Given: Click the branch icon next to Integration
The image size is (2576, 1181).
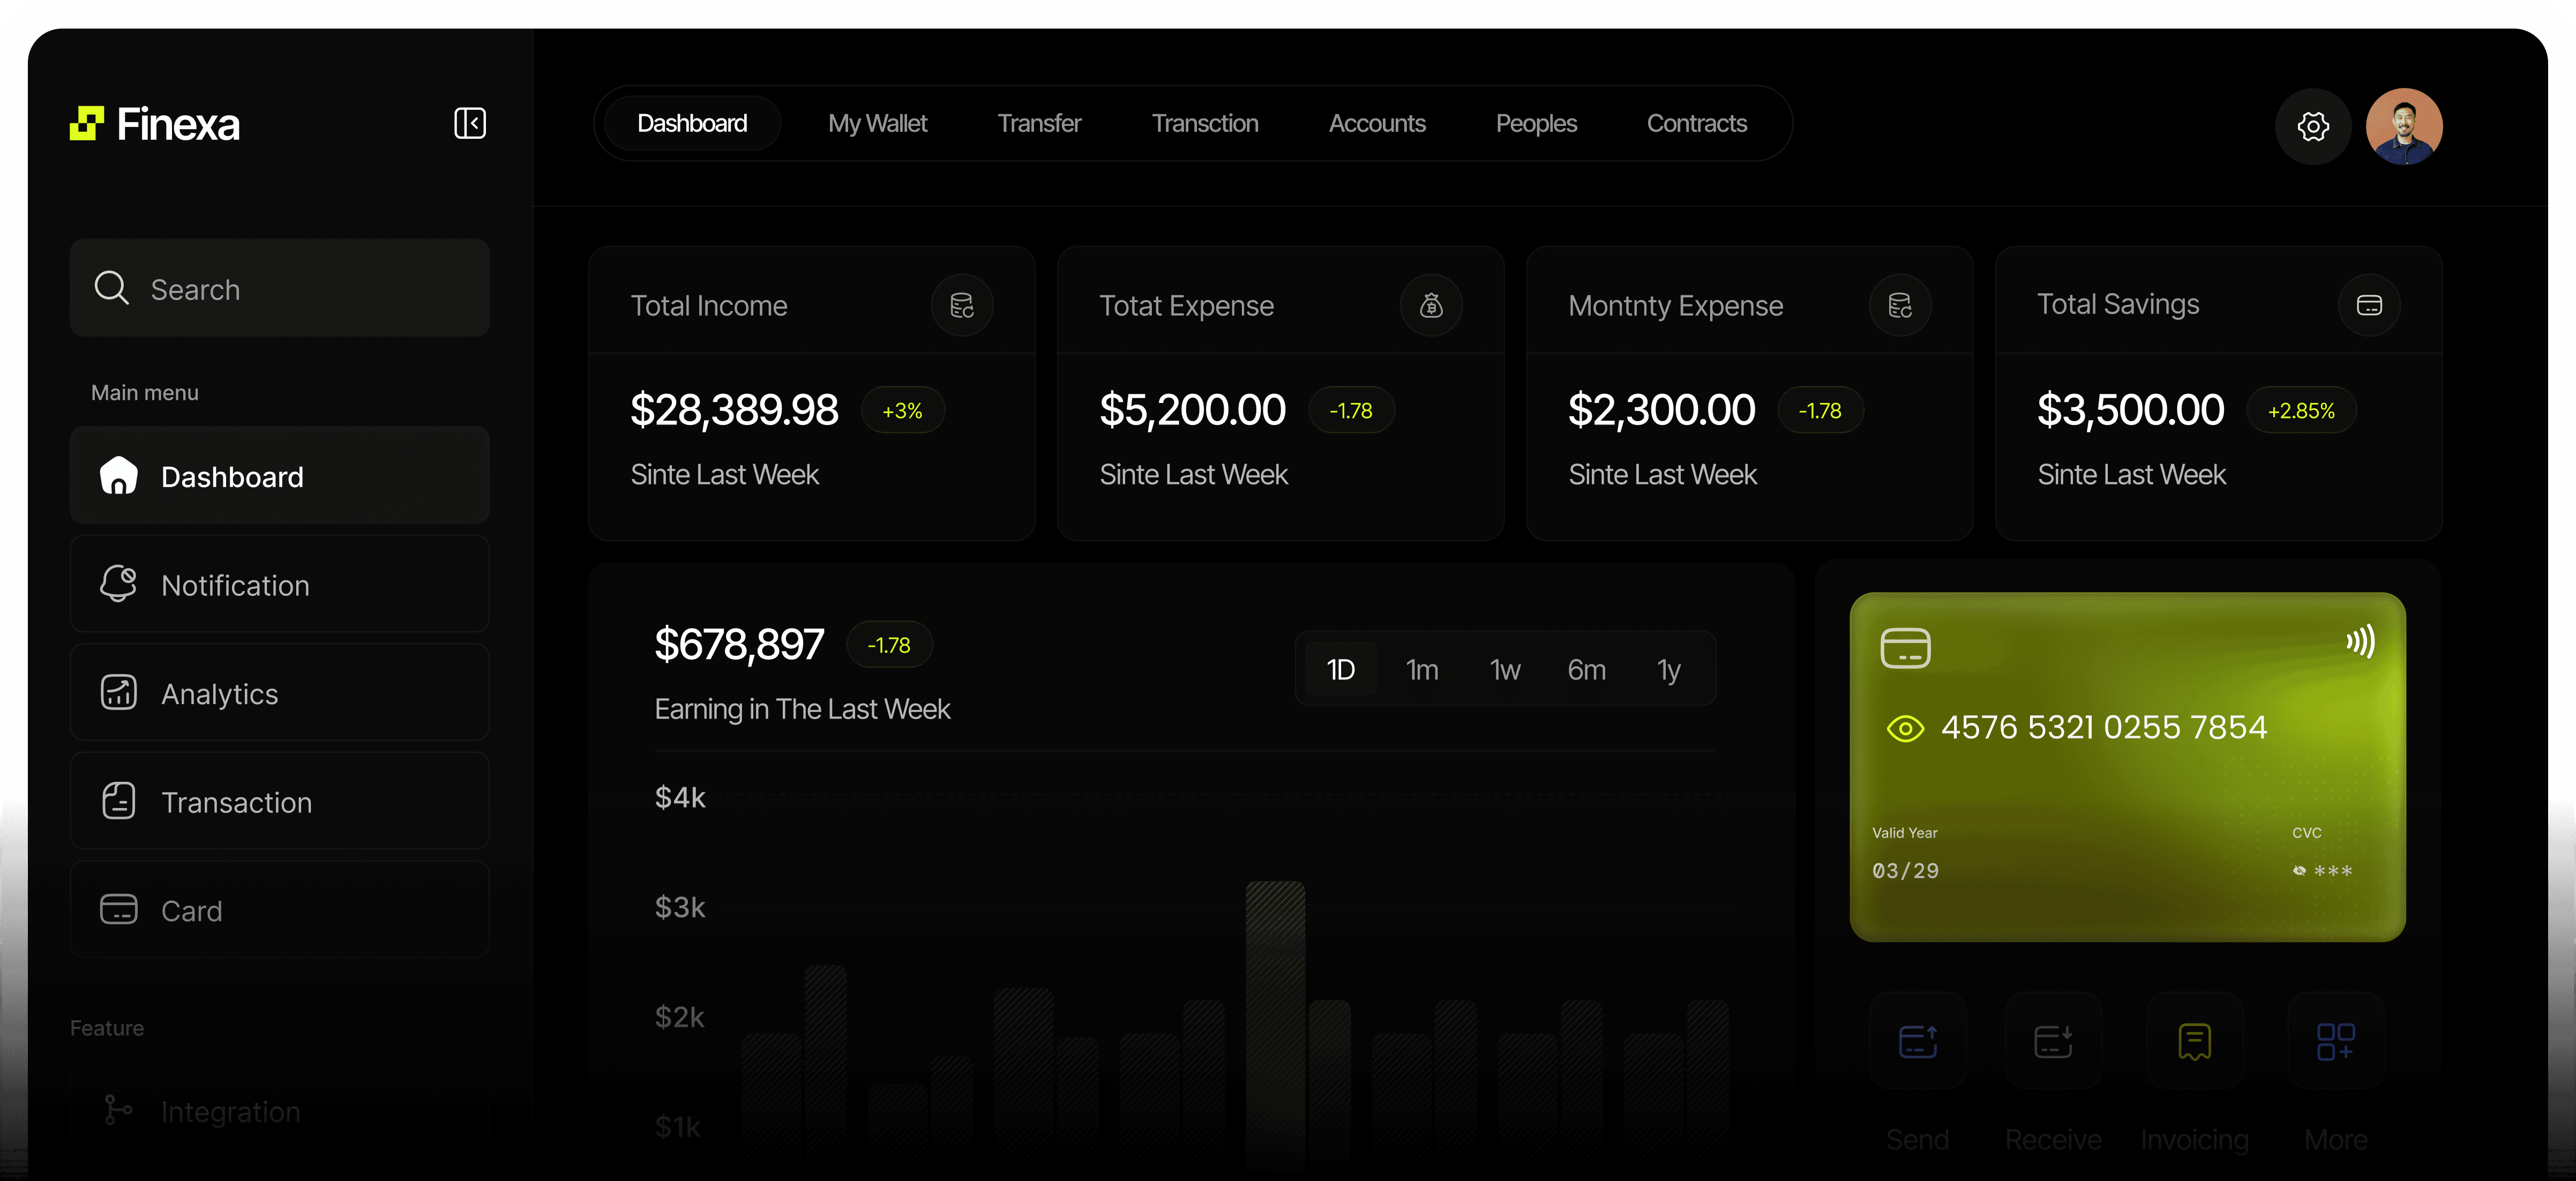Looking at the screenshot, I should click(118, 1110).
